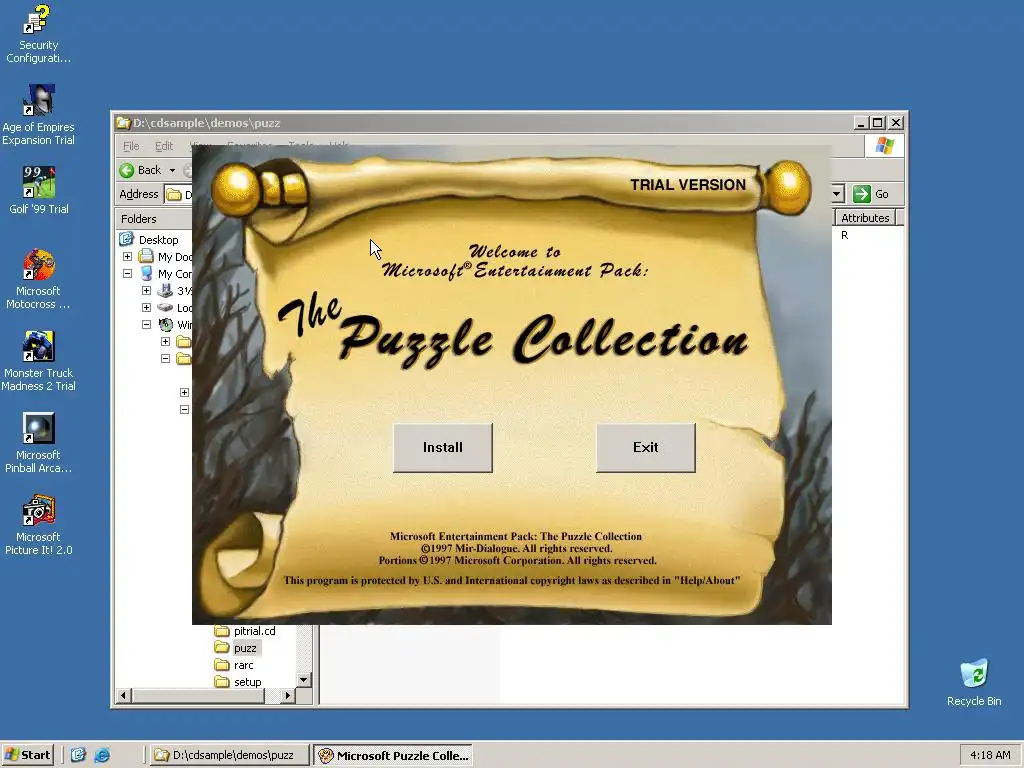This screenshot has width=1024, height=768.
Task: Click folder tree scroll down arrow
Action: tap(303, 680)
